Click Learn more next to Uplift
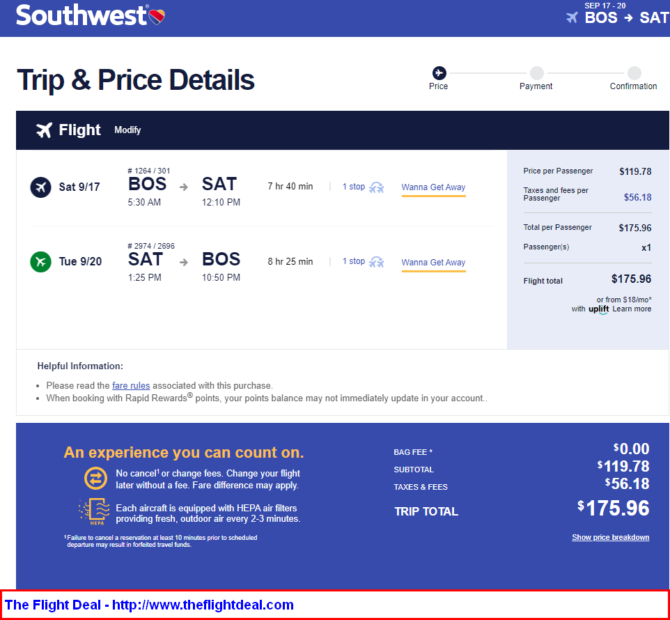 (631, 309)
